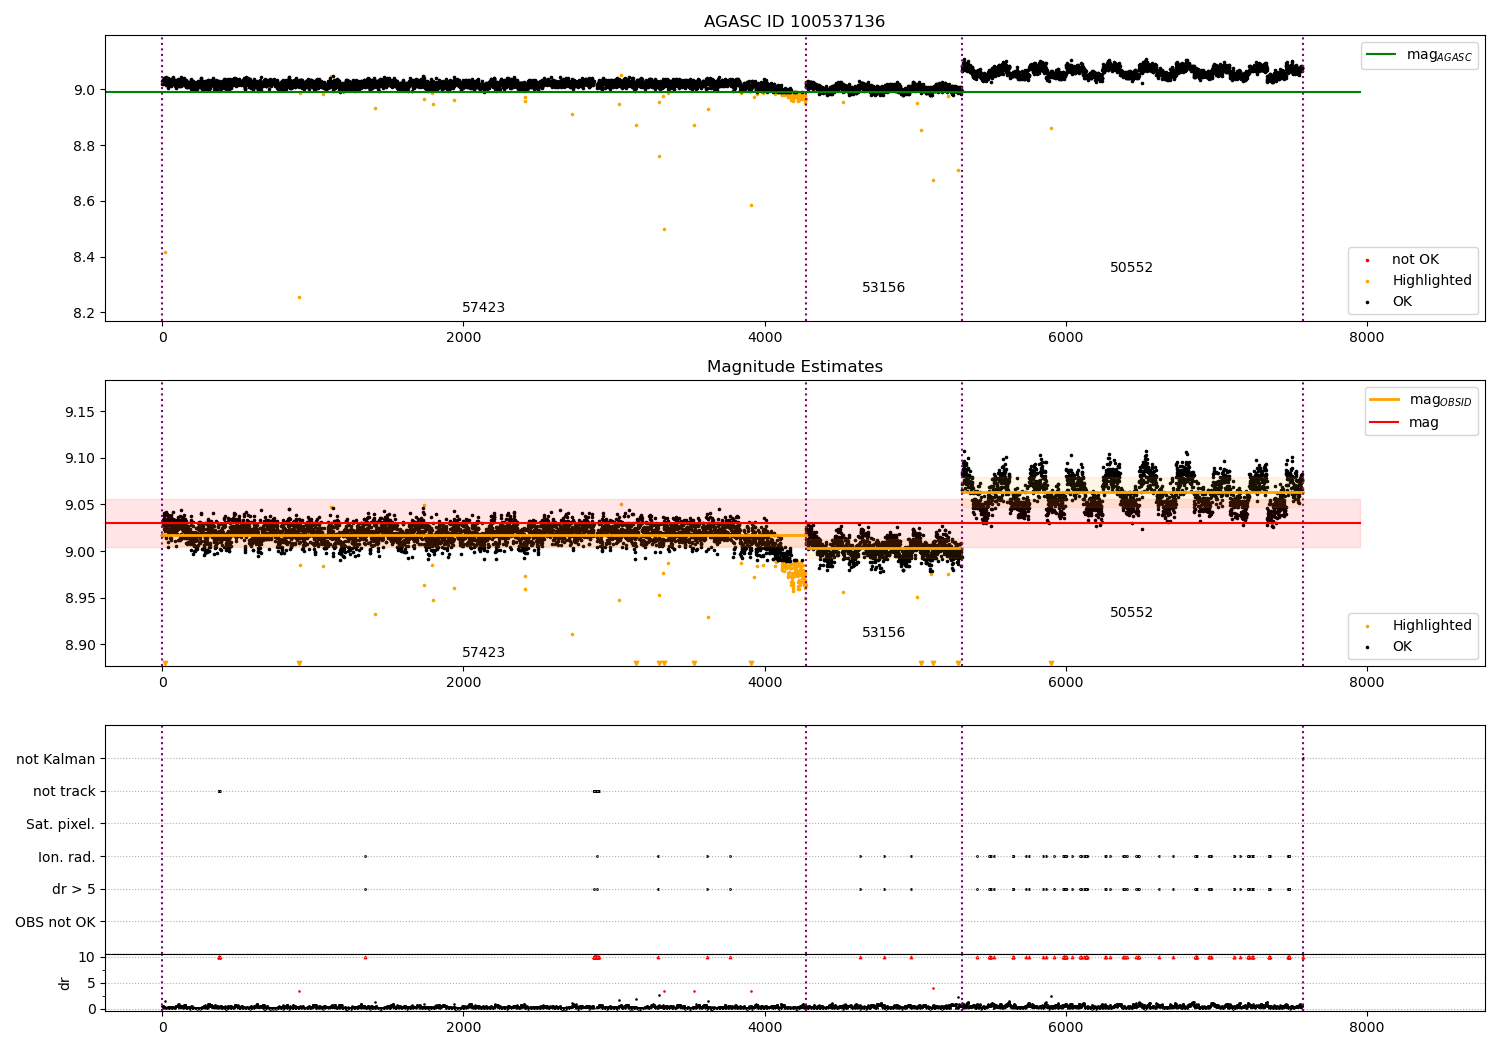Click the "Ion. rad." row label
The width and height of the screenshot is (1500, 1050).
tap(67, 857)
